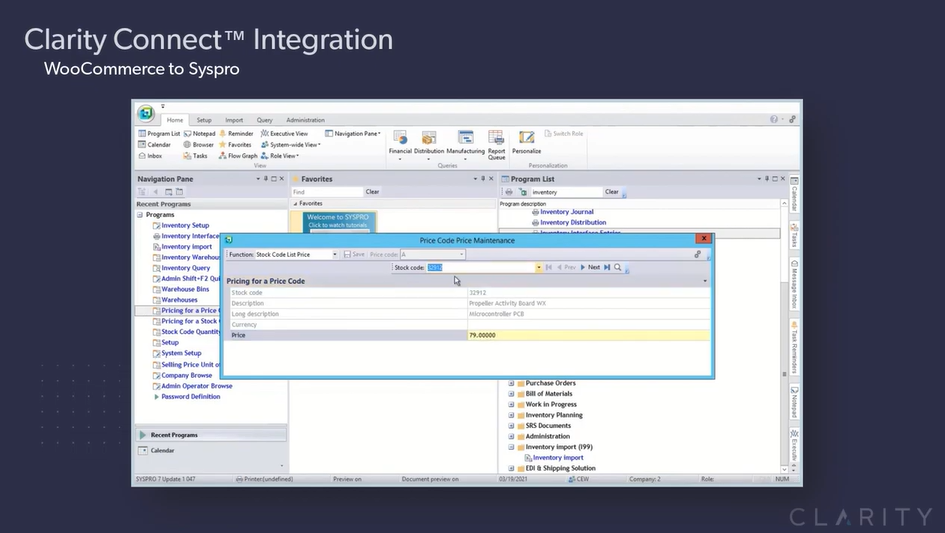Open the Inbox ribbon item
Viewport: 945px width, 533px height.
point(150,156)
